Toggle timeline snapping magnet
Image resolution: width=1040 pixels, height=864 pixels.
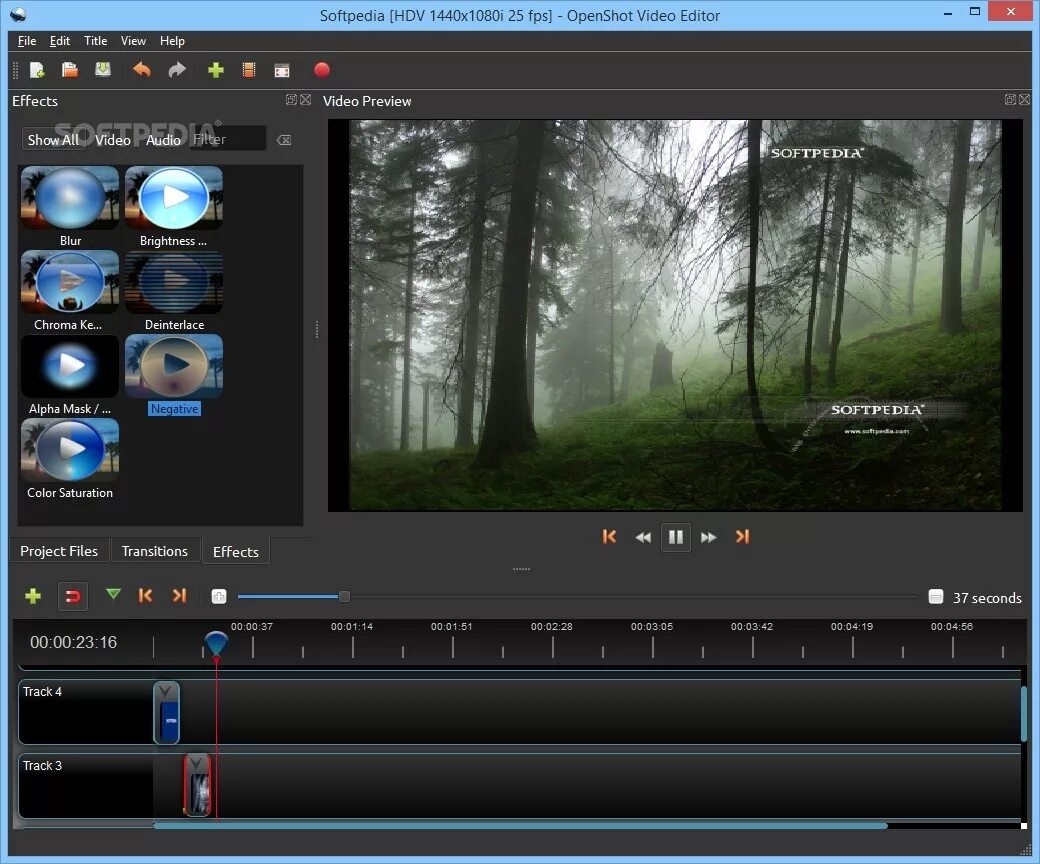point(72,596)
